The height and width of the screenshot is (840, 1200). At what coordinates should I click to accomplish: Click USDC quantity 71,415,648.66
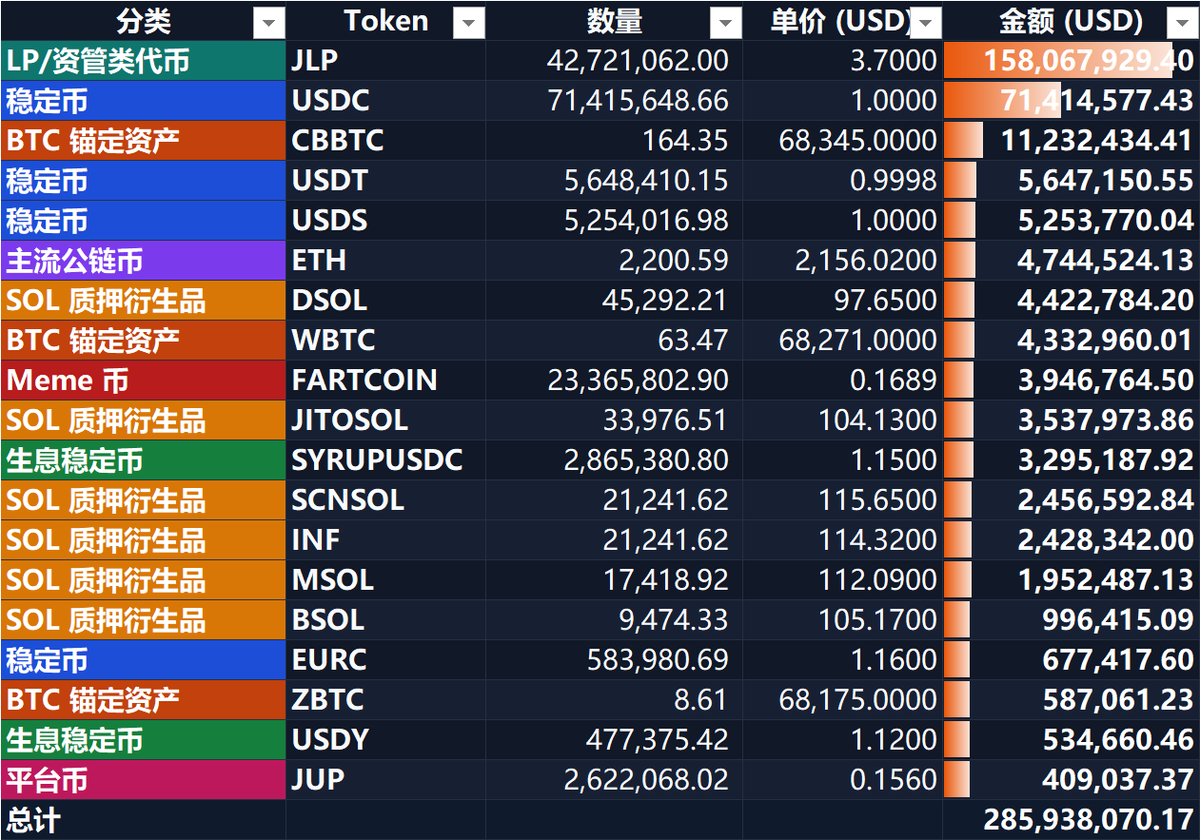point(614,100)
